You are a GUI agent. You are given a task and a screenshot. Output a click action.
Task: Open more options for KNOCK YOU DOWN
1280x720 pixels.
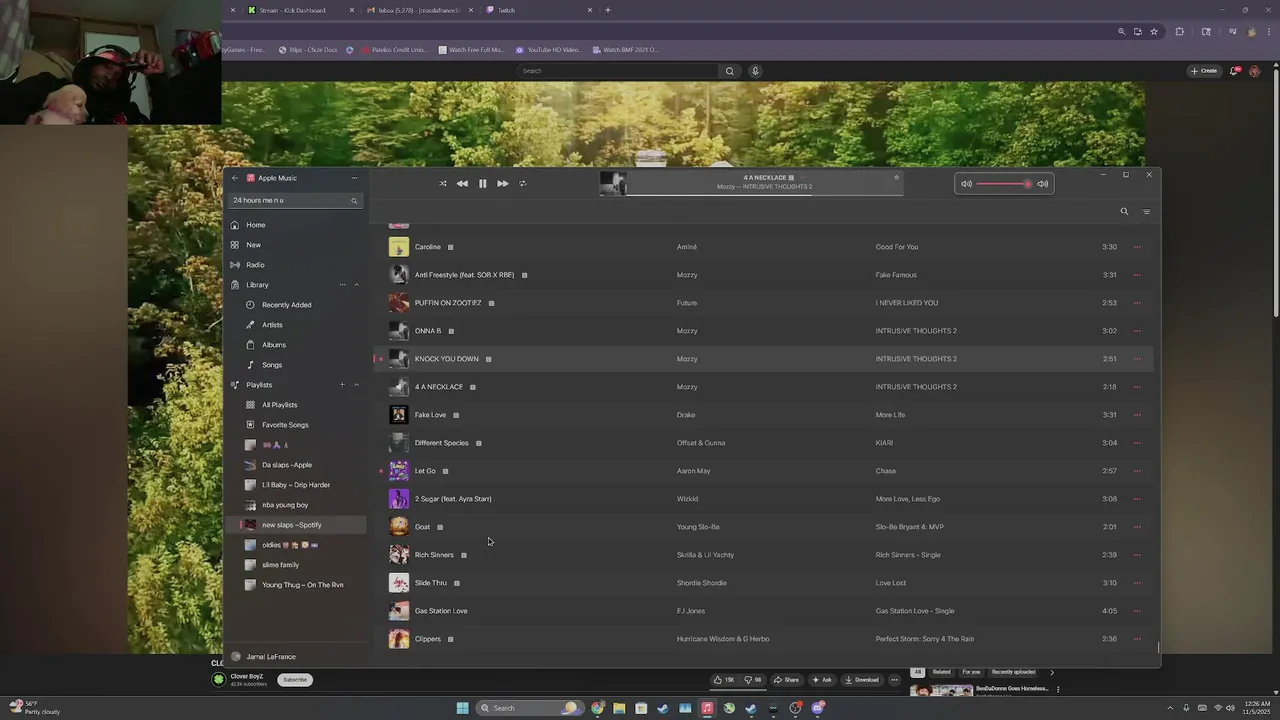(x=1137, y=359)
